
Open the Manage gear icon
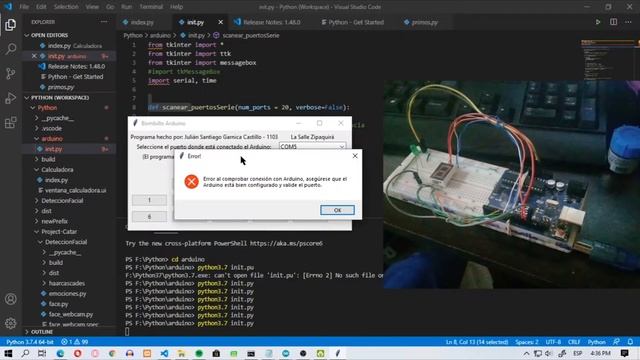(x=11, y=323)
